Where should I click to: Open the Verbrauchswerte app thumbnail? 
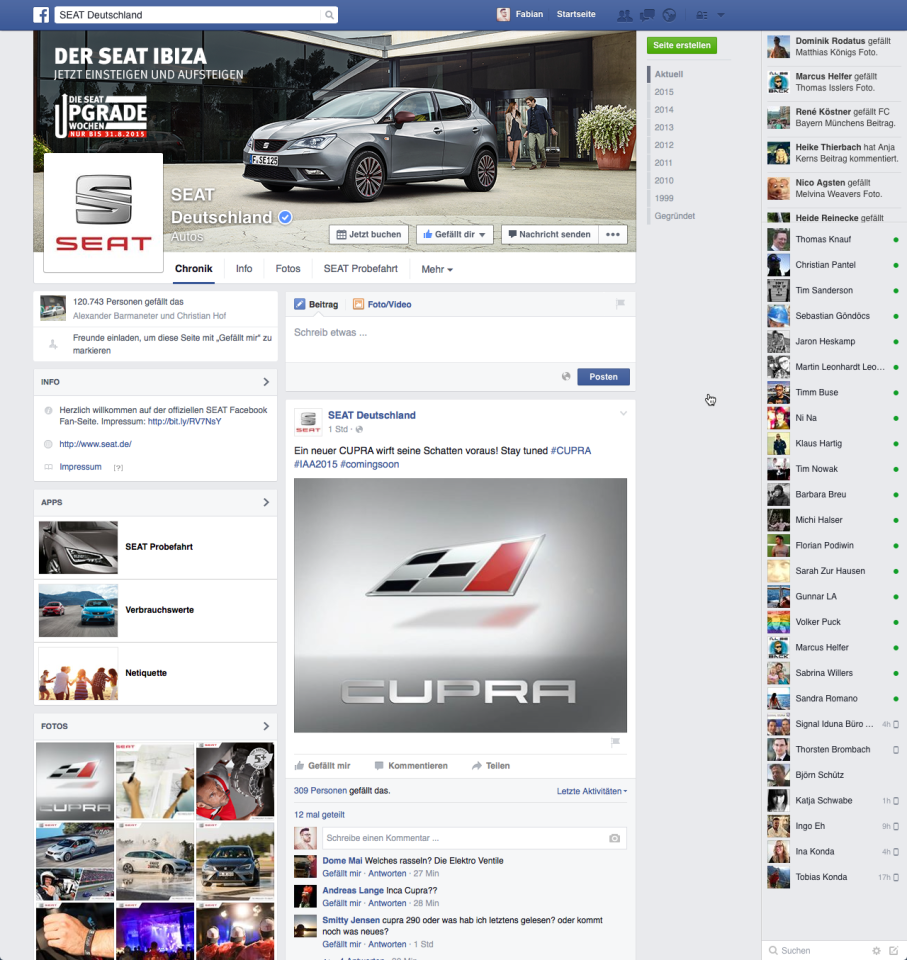[78, 610]
